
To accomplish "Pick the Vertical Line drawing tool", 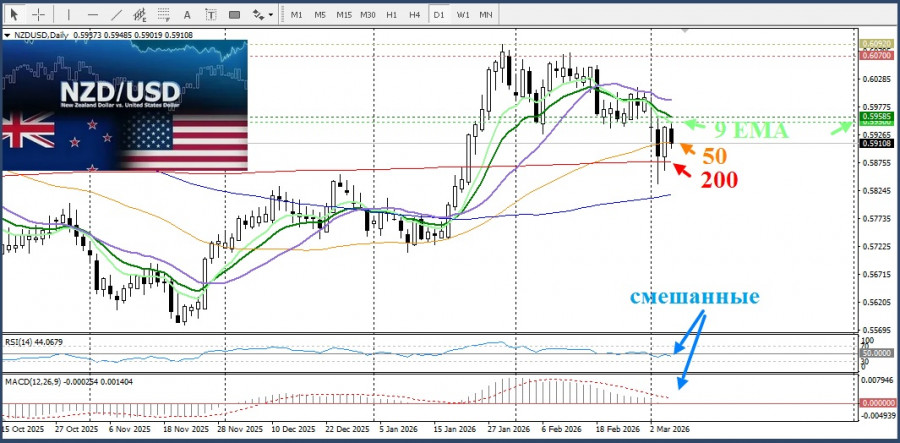I will tap(68, 14).
